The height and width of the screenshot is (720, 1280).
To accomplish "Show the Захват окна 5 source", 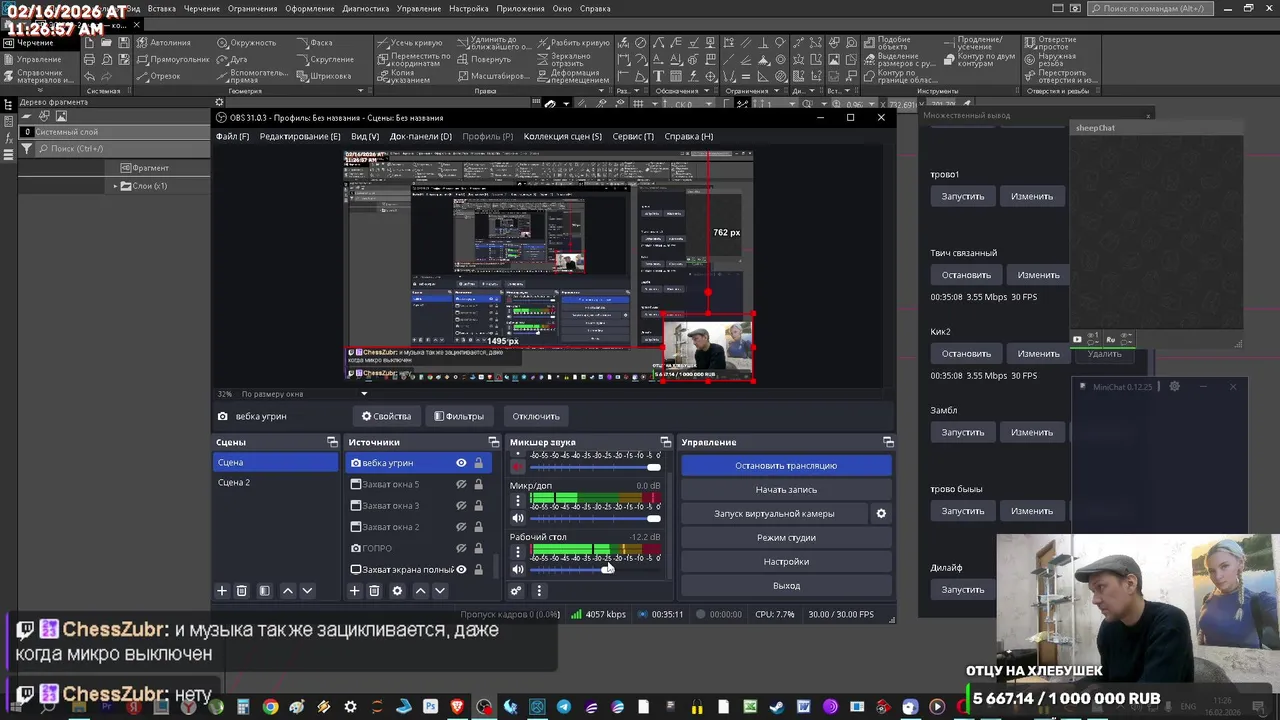I will tap(461, 484).
